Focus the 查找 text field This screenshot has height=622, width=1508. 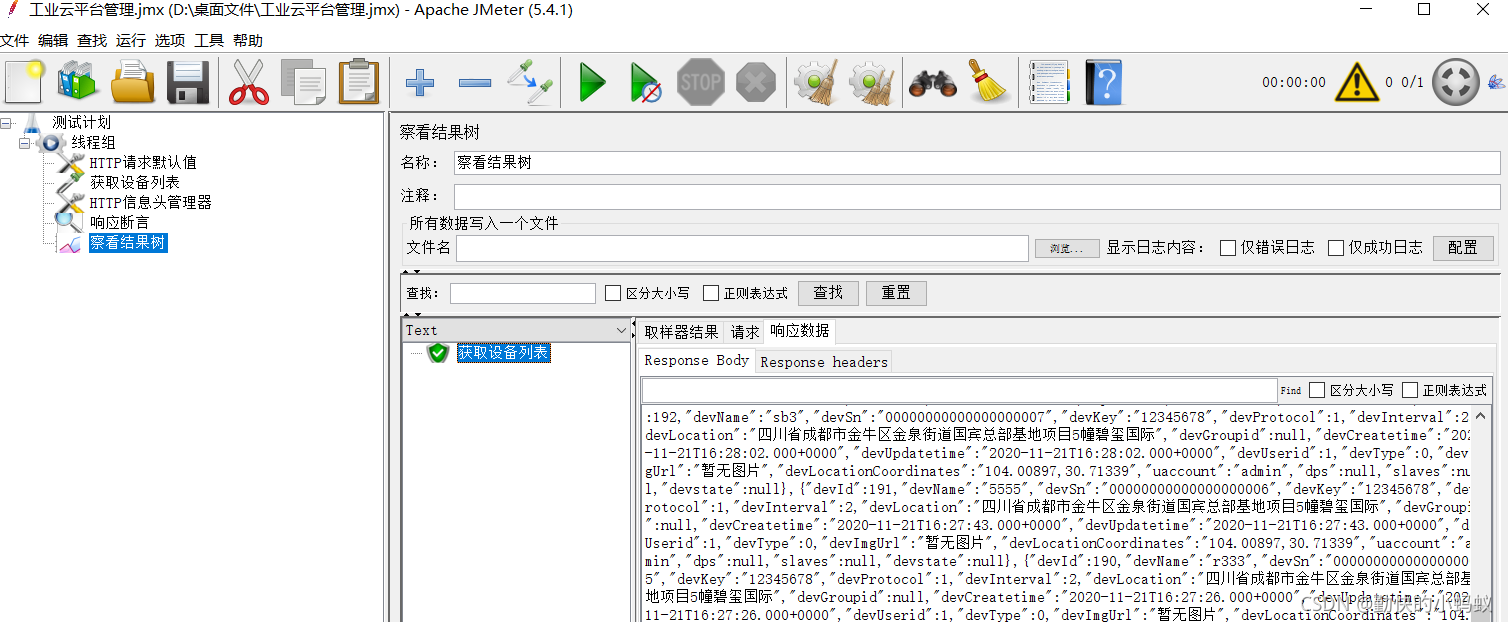[523, 293]
